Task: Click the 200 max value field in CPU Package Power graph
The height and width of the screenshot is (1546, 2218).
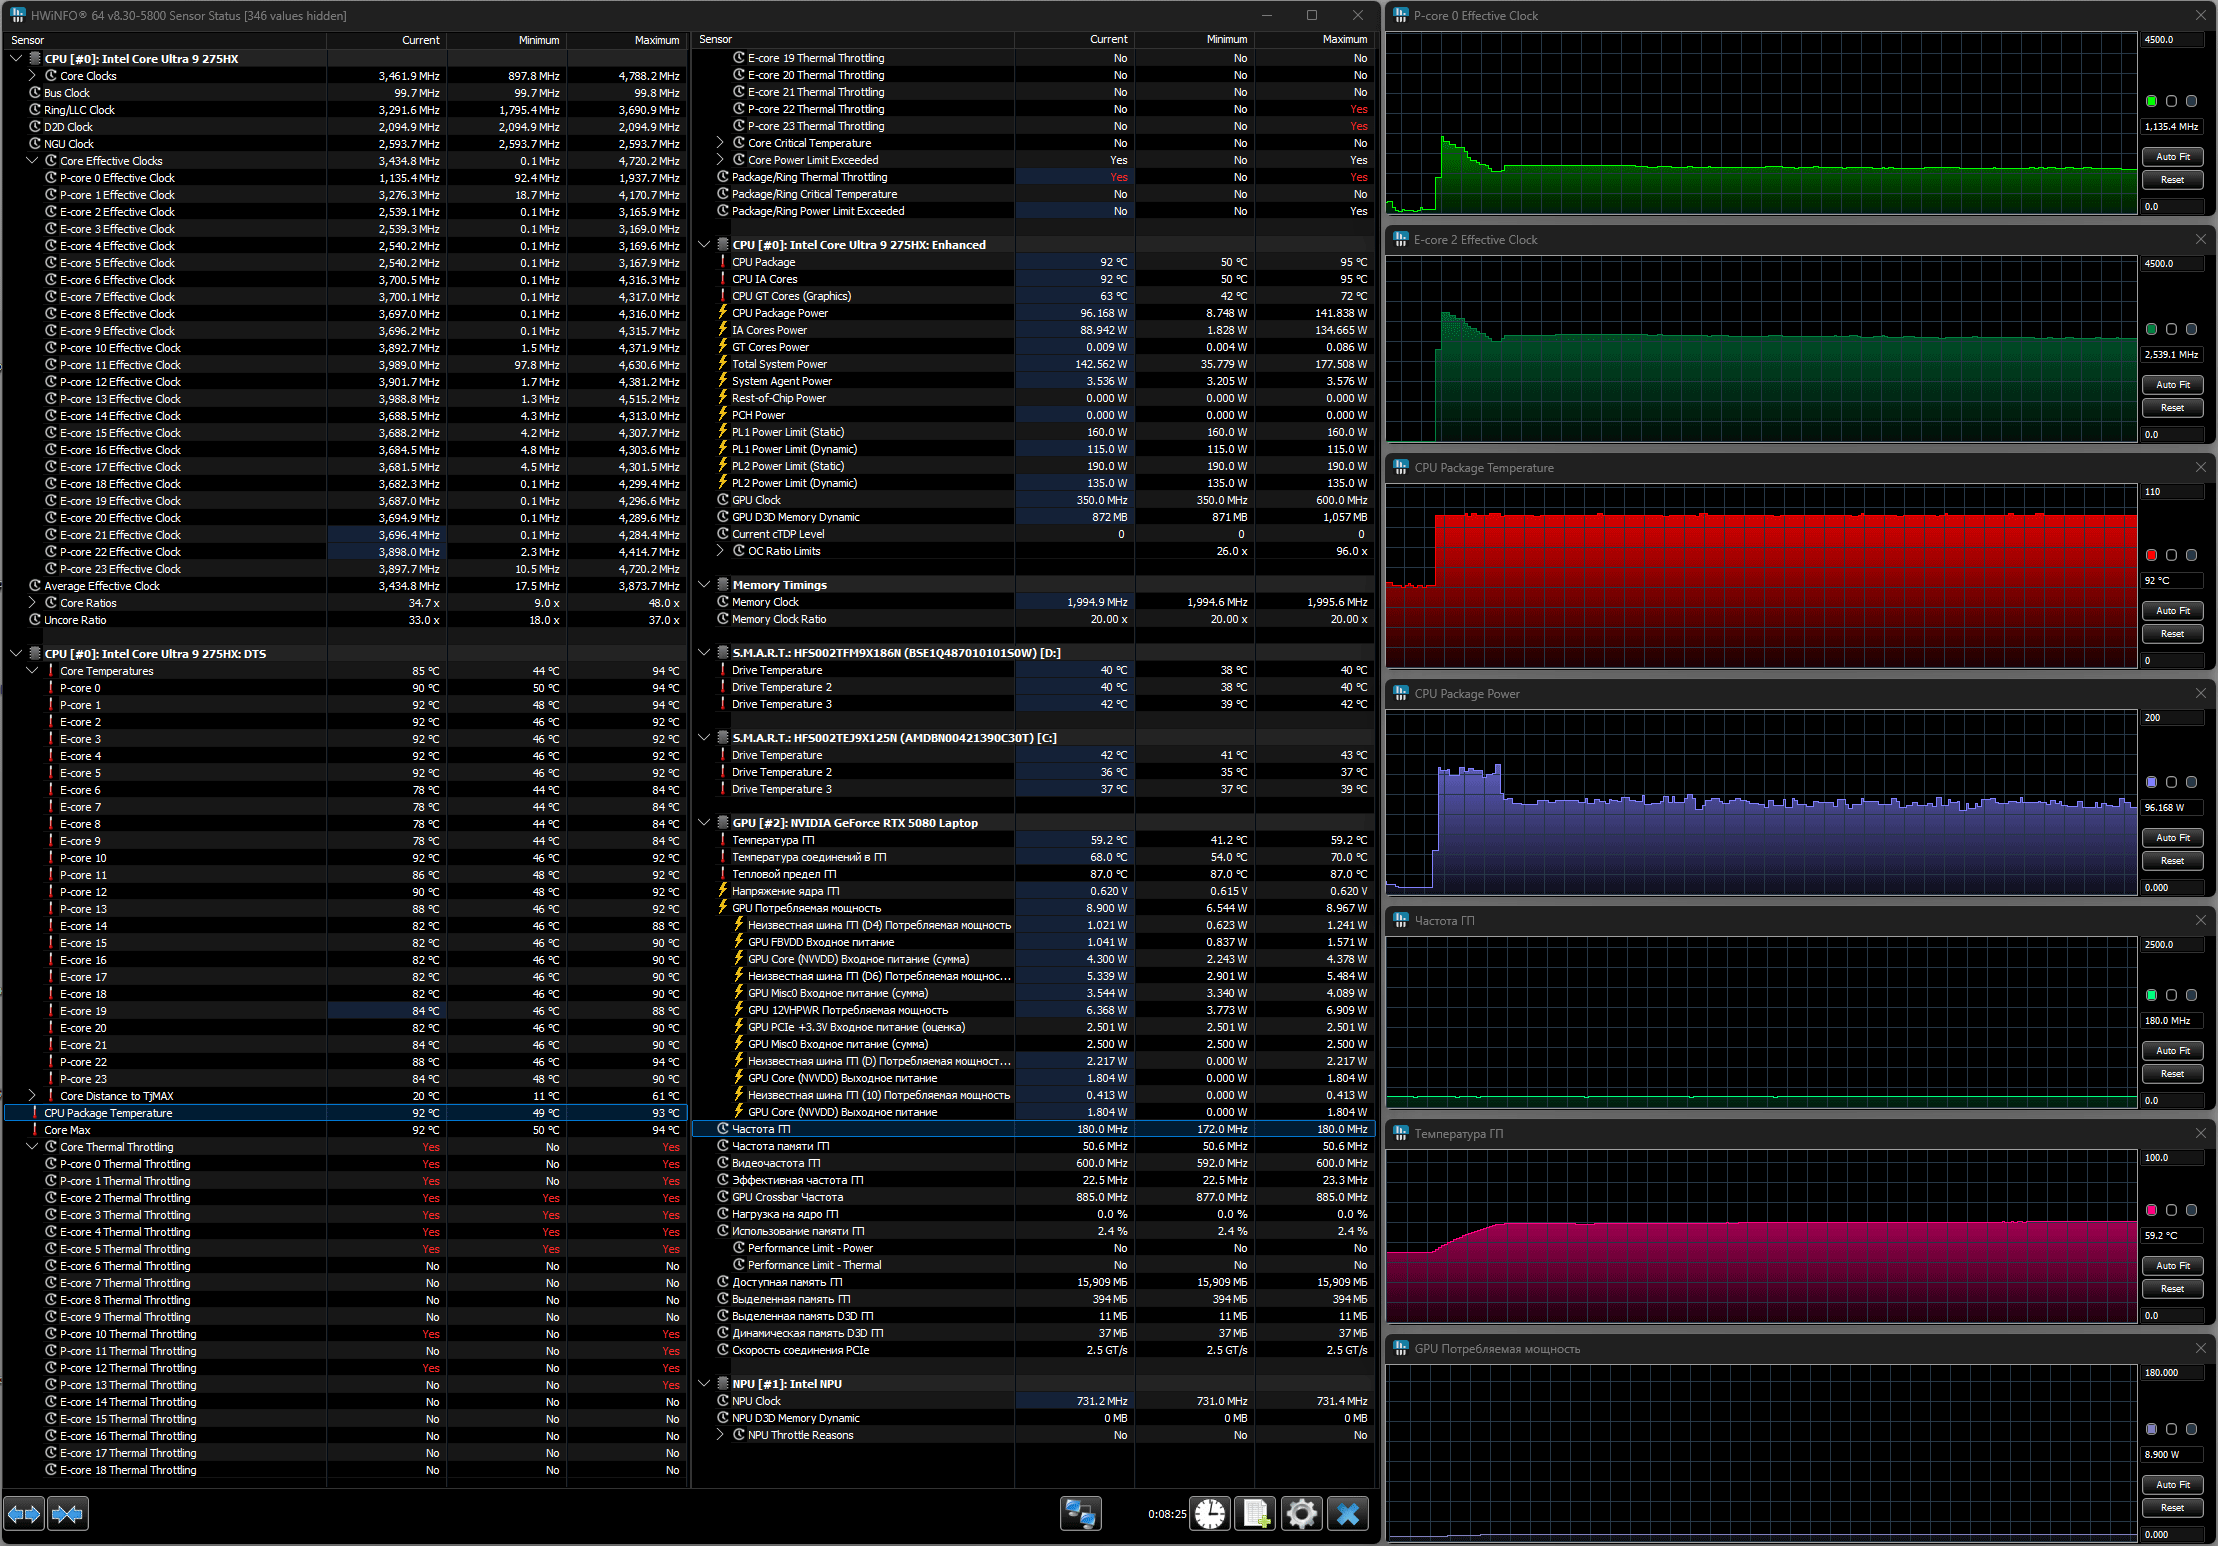Action: click(x=2172, y=718)
